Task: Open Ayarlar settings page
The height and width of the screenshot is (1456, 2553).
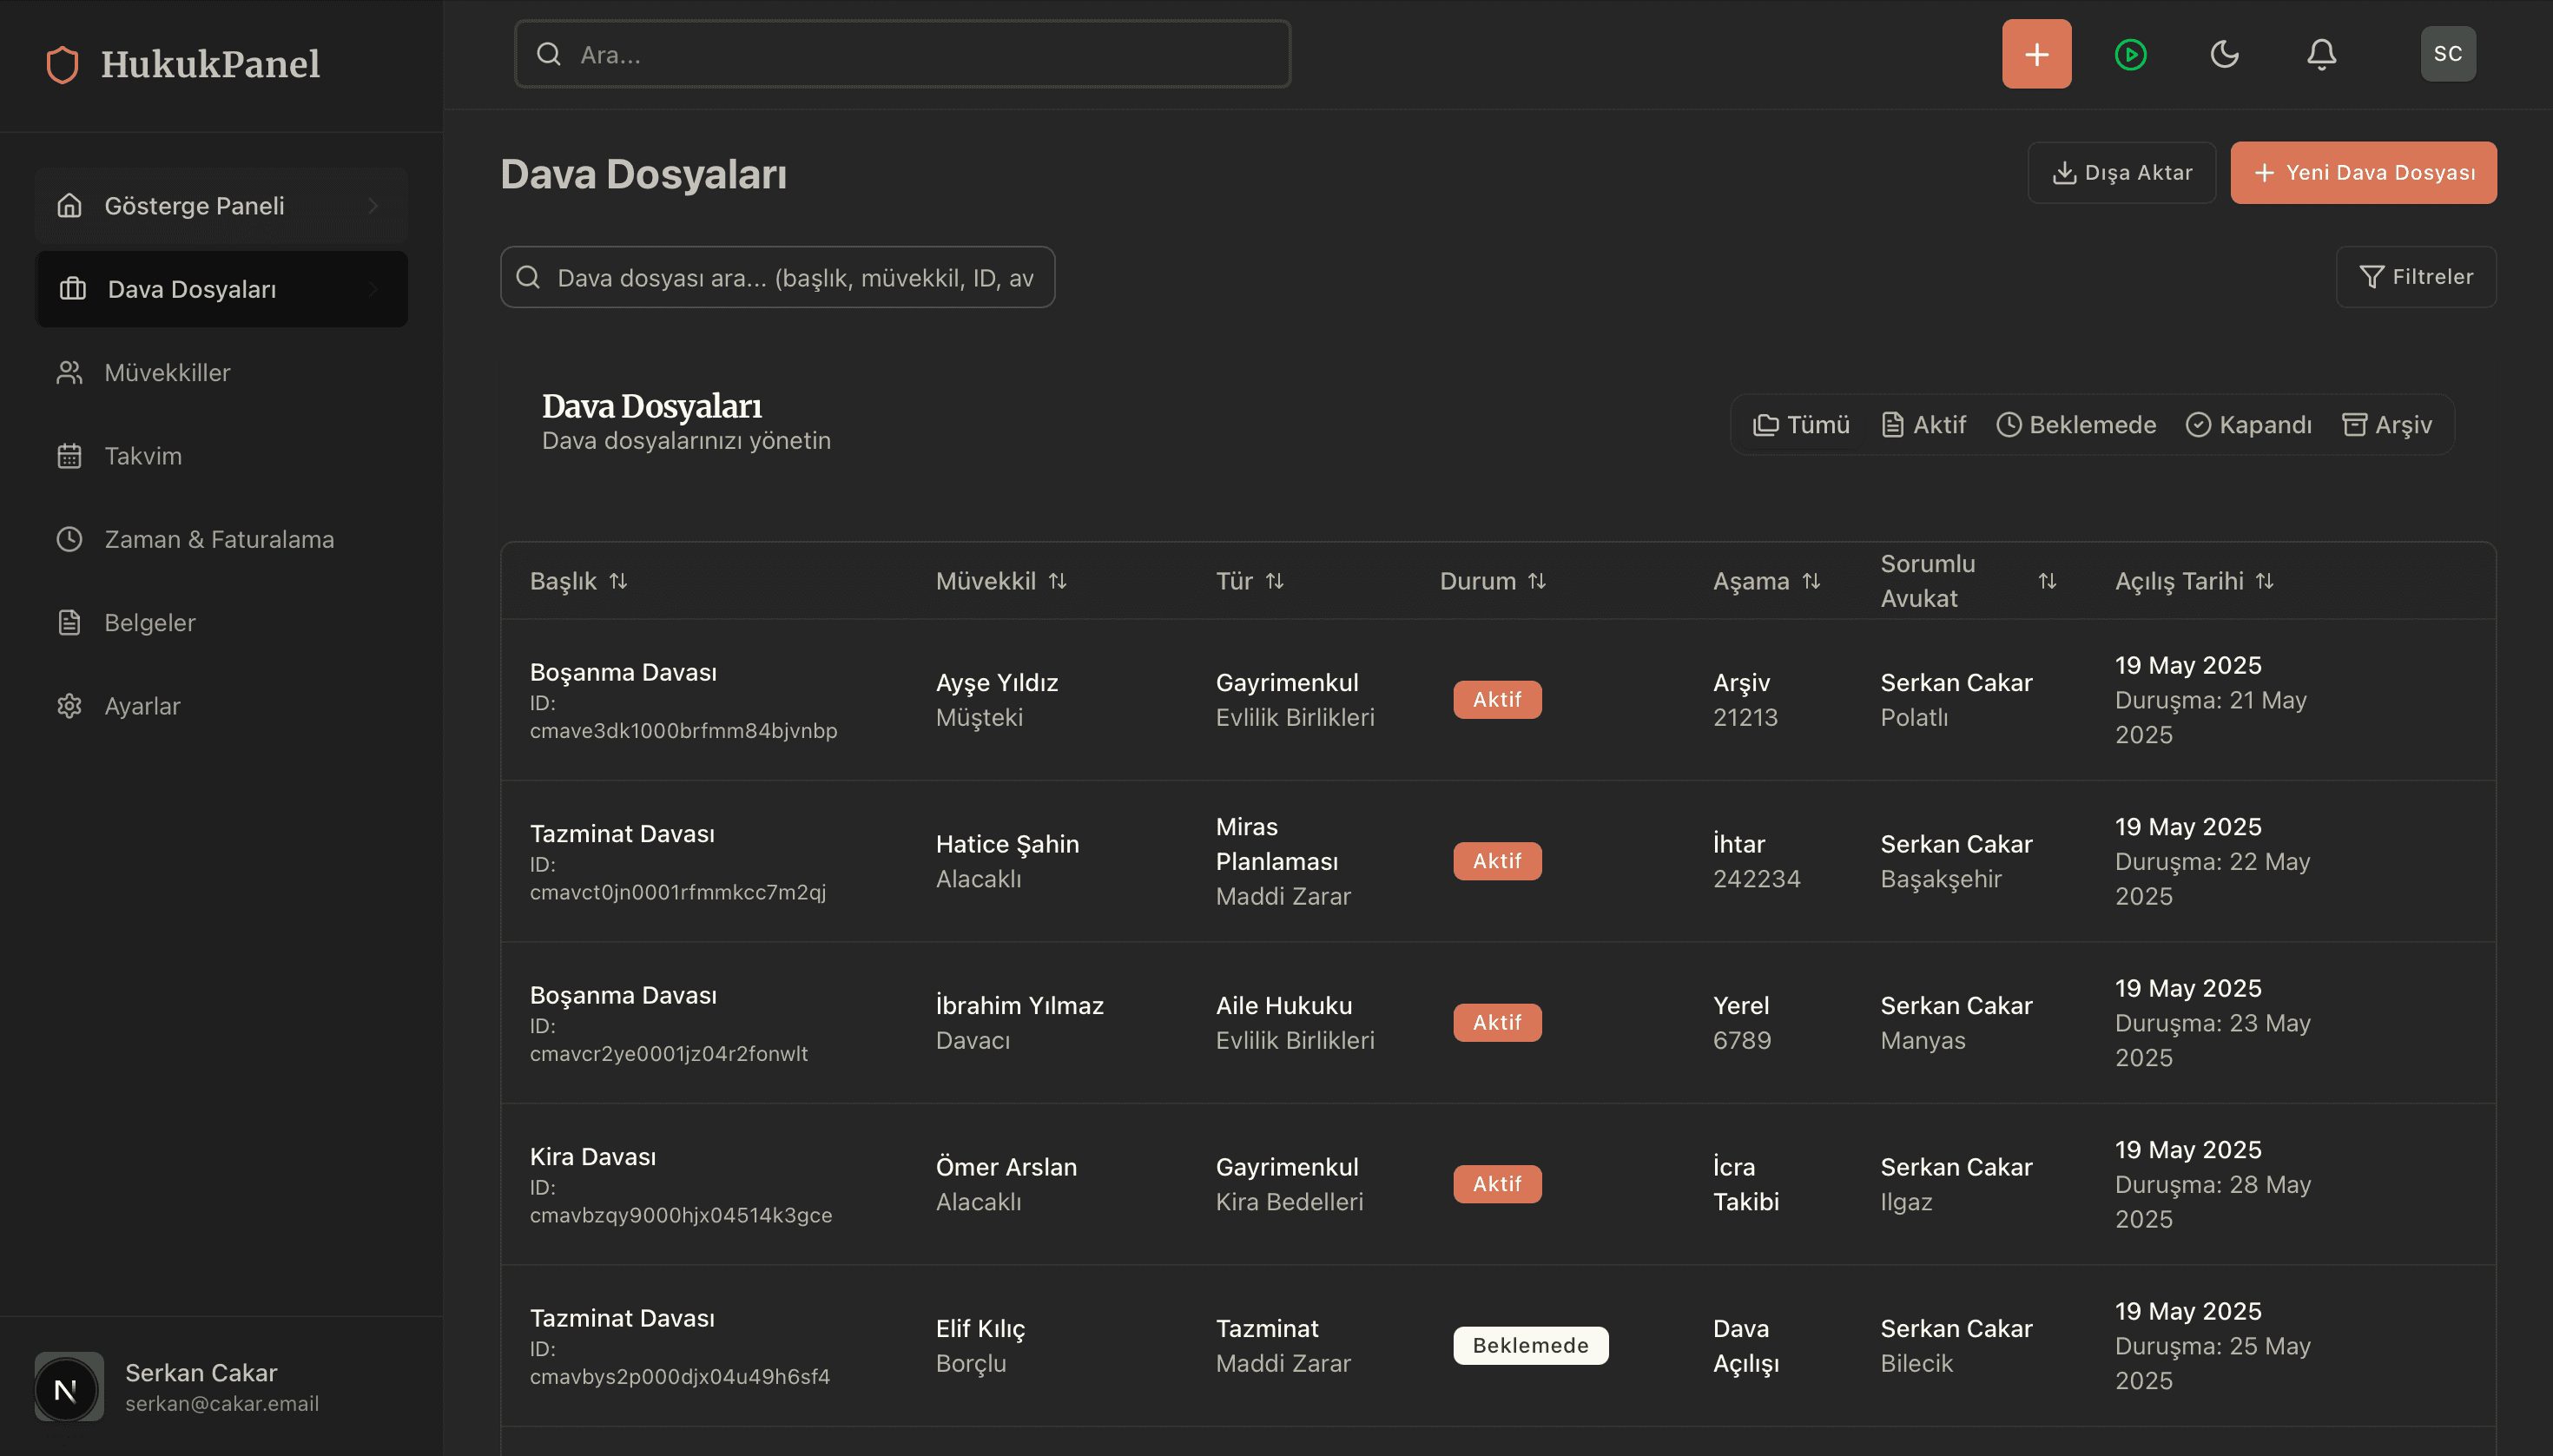Action: click(142, 706)
